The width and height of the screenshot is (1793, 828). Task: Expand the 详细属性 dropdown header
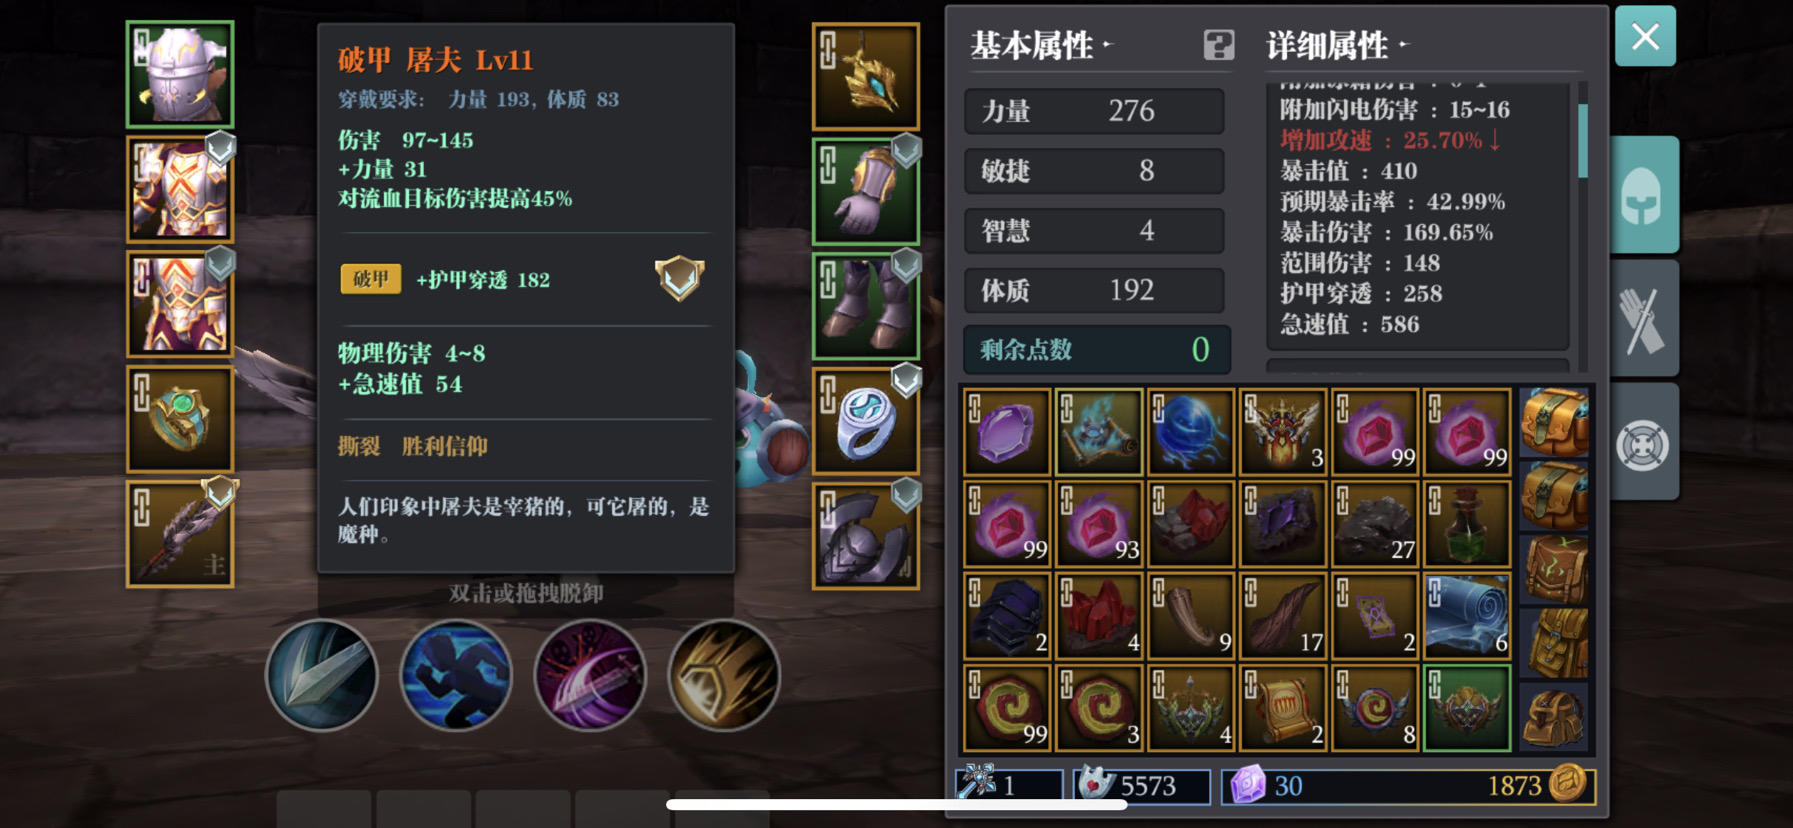(x=1338, y=45)
